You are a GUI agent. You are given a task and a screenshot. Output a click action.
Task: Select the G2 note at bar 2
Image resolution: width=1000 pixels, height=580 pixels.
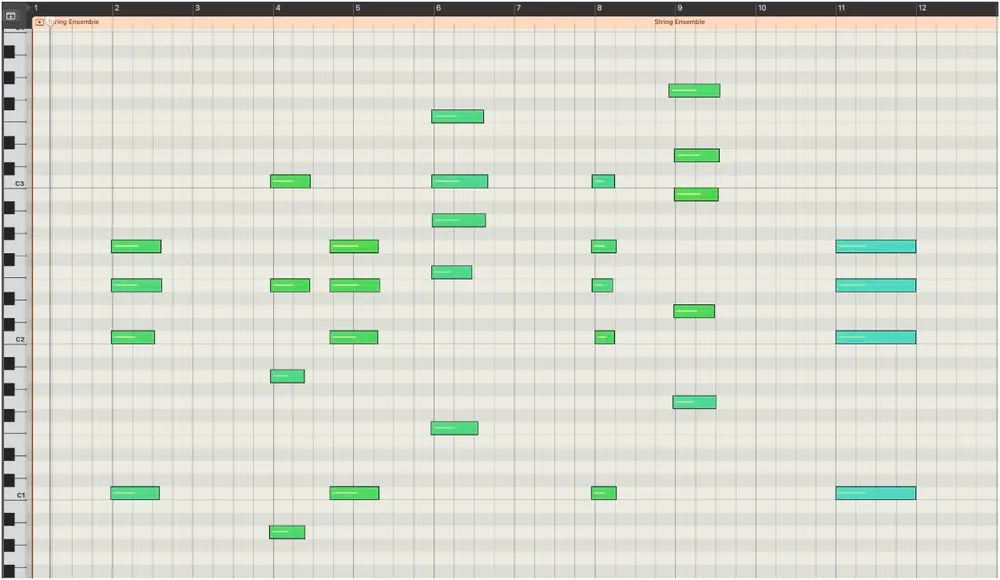(x=136, y=246)
